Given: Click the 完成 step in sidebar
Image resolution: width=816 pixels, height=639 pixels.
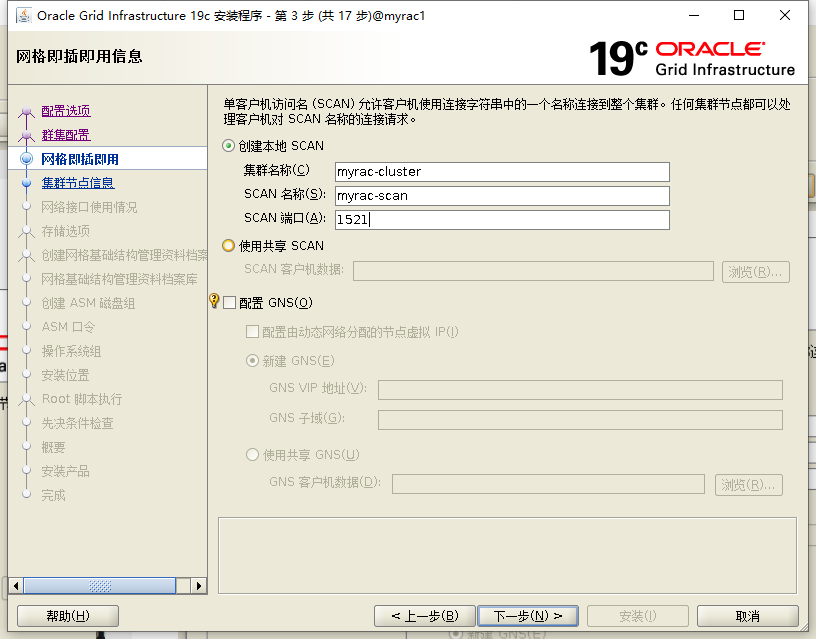Looking at the screenshot, I should tap(53, 495).
